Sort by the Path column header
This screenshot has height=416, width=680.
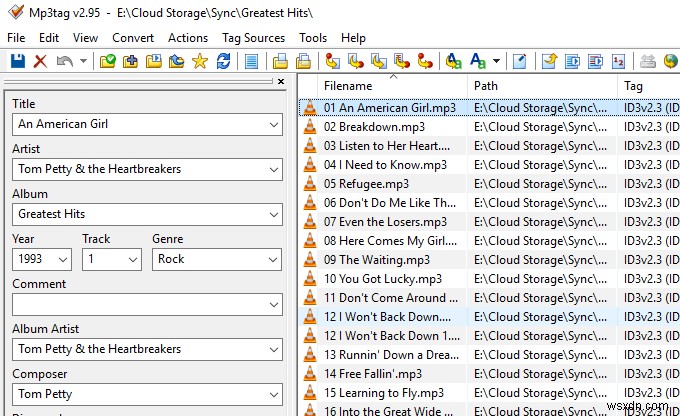[486, 86]
